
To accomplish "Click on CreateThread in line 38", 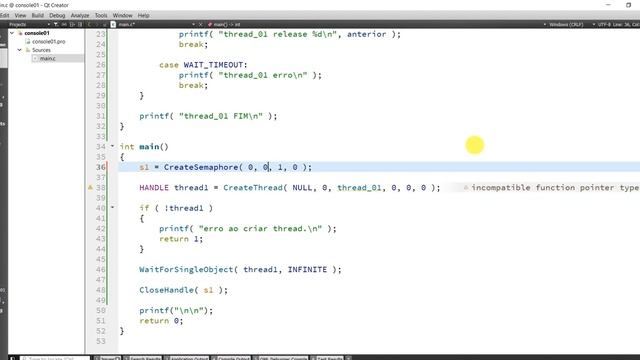I will click(253, 188).
